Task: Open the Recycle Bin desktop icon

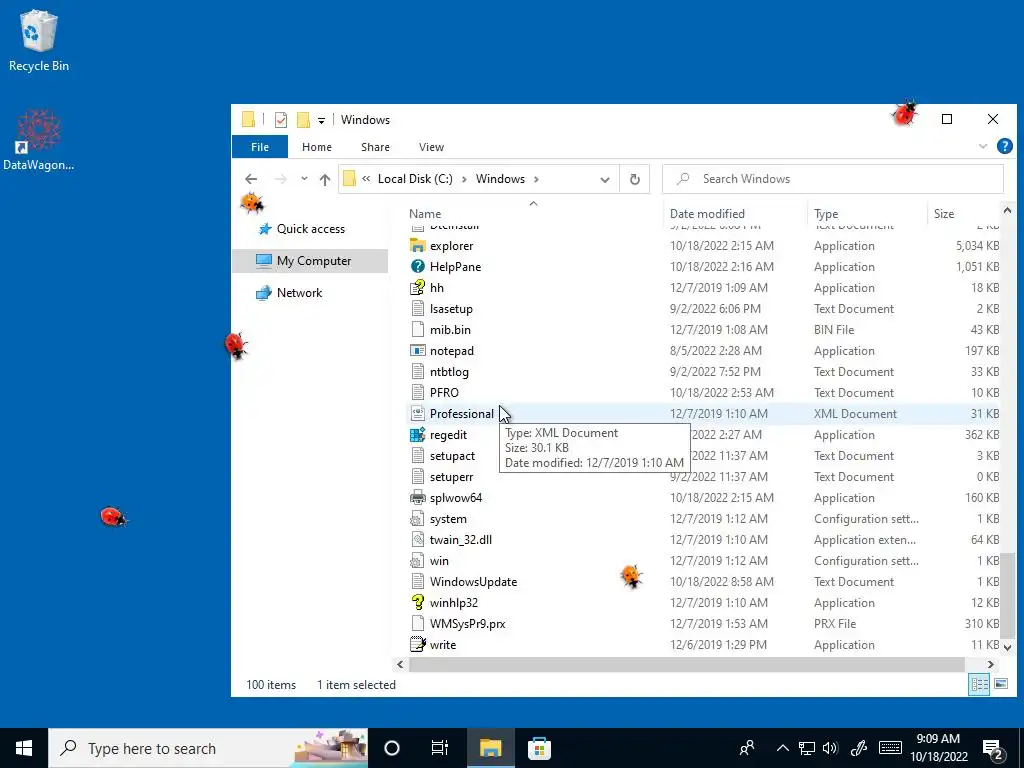Action: 39,40
